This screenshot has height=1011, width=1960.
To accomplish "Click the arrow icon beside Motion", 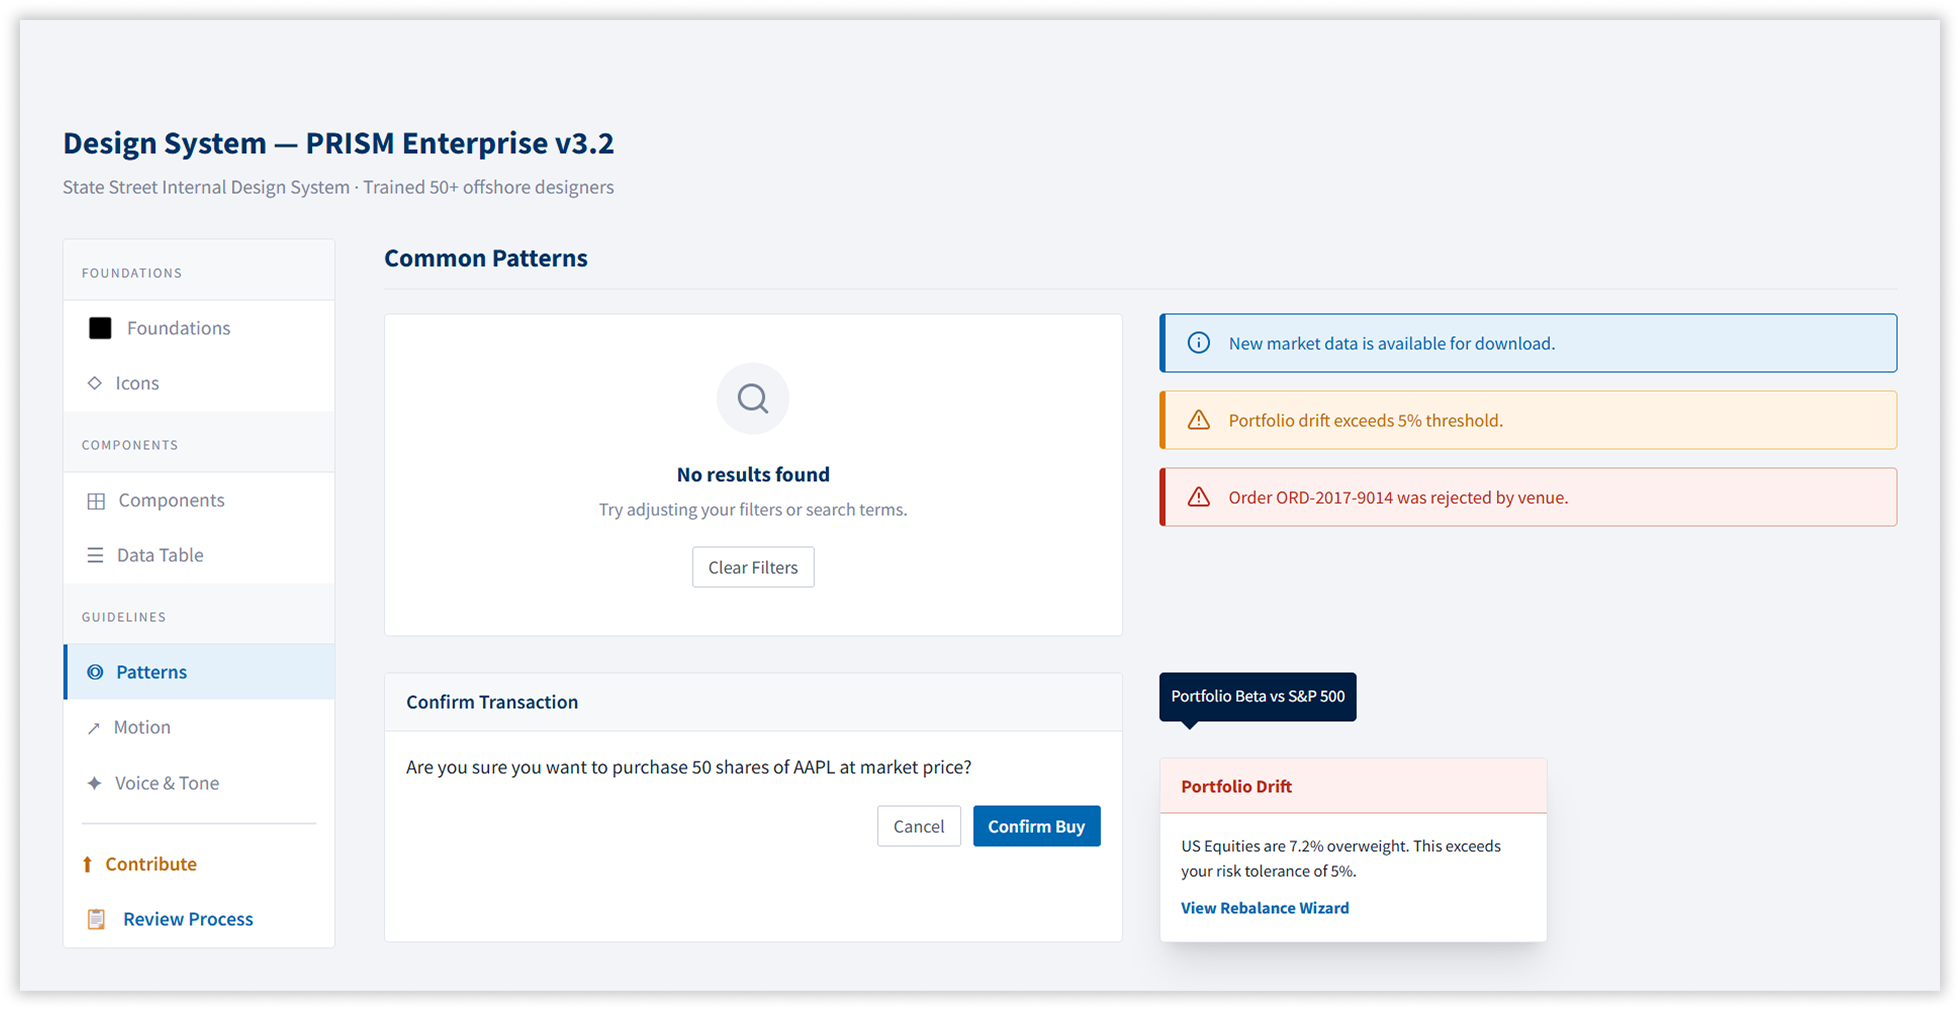I will pyautogui.click(x=94, y=728).
